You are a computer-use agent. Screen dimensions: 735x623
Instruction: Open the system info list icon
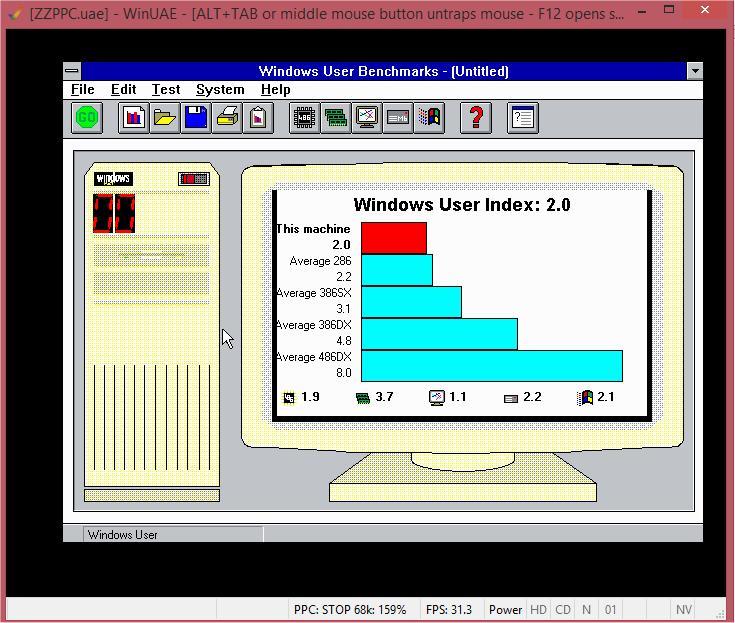pyautogui.click(x=523, y=117)
